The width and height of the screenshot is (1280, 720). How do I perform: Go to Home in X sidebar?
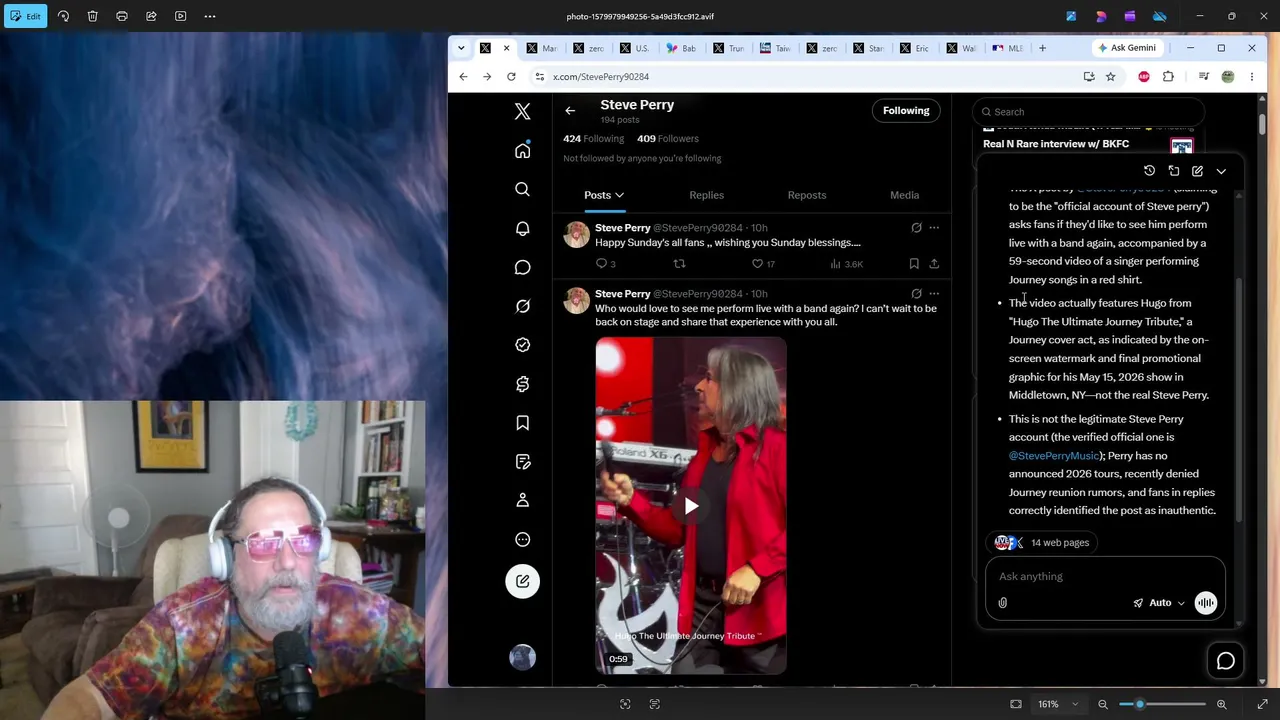(522, 151)
